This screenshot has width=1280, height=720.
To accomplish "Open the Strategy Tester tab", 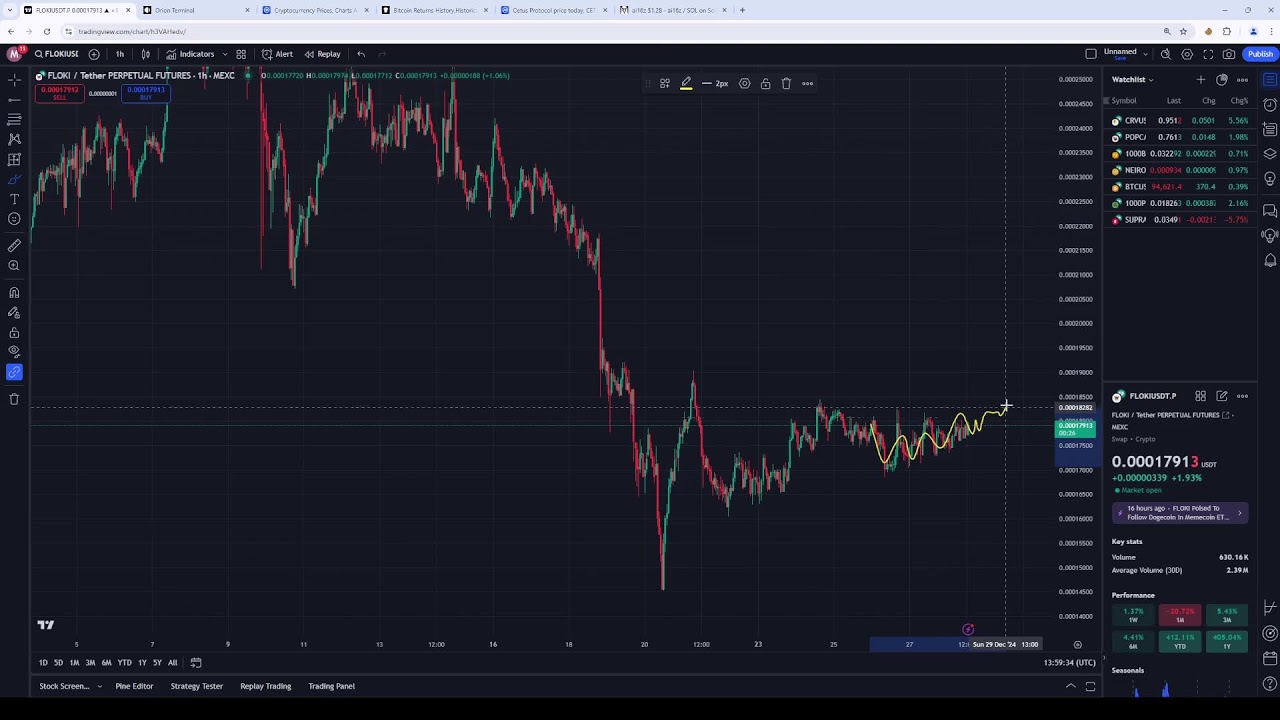I will coord(196,686).
